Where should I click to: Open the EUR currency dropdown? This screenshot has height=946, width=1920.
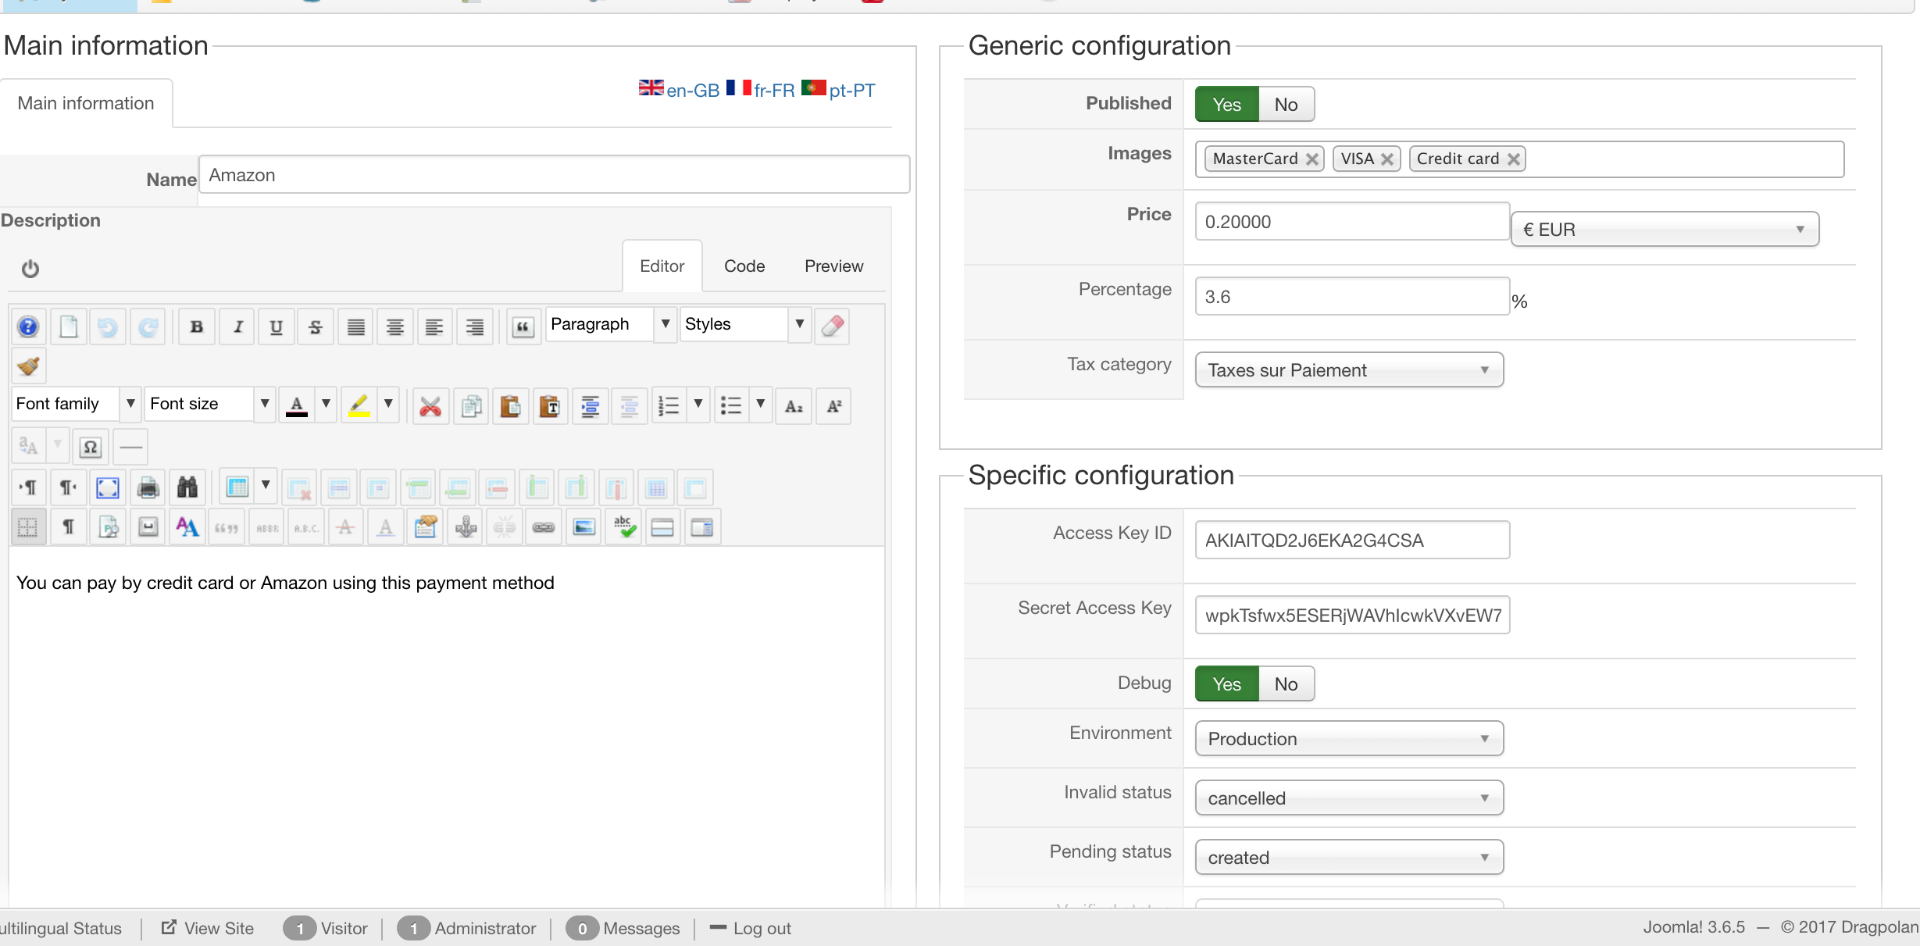pyautogui.click(x=1663, y=230)
